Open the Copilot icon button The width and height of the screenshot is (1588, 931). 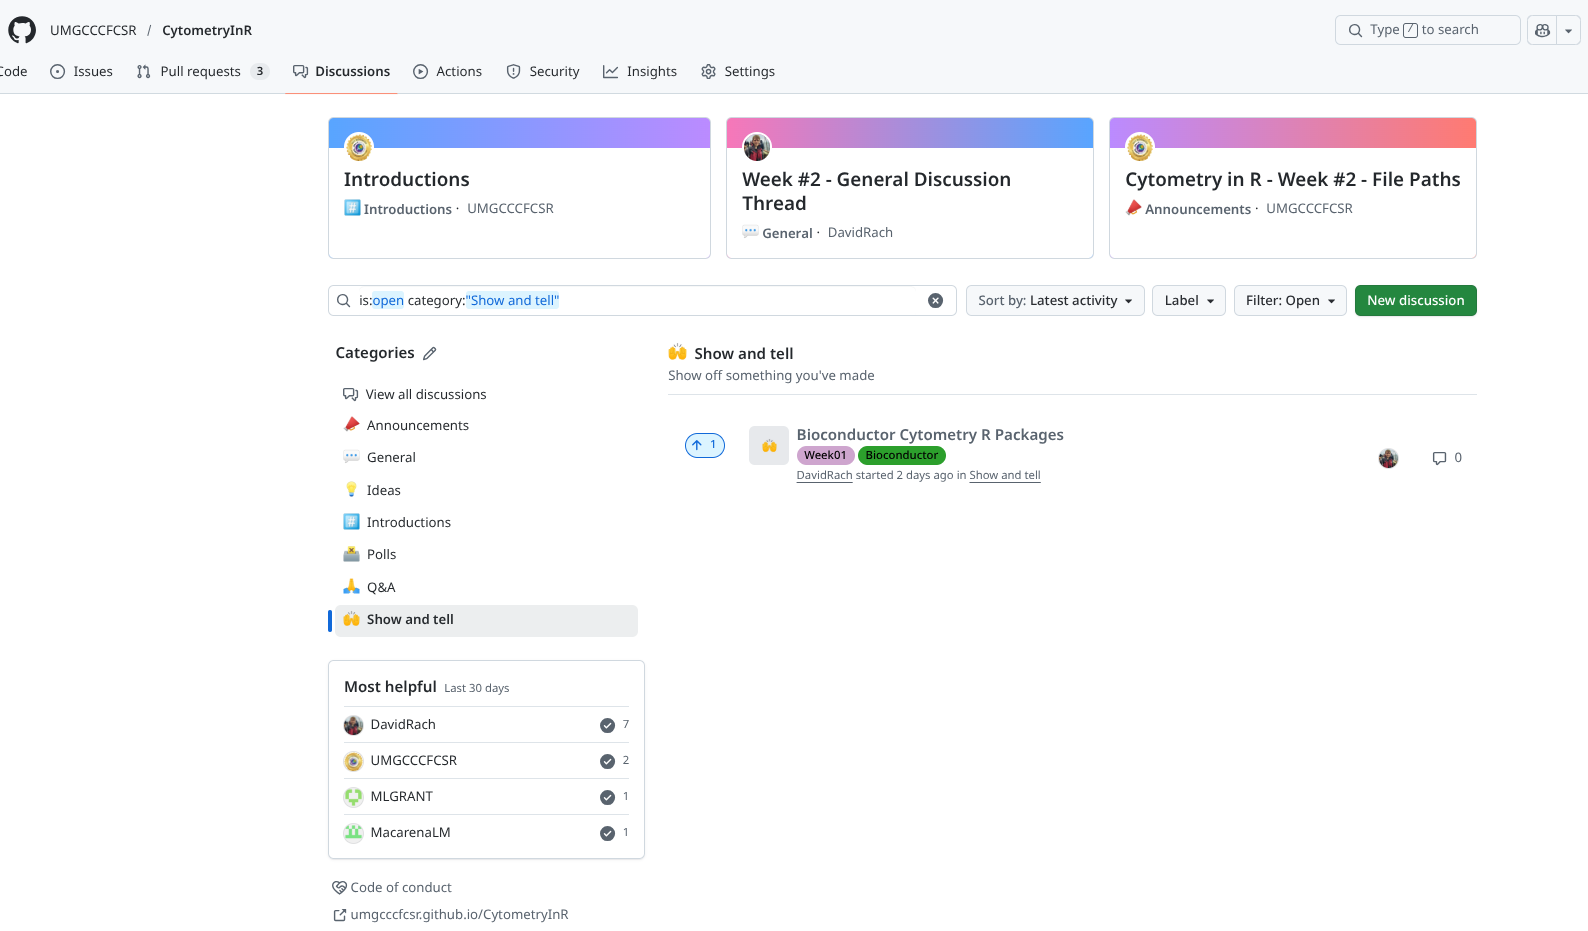tap(1542, 30)
